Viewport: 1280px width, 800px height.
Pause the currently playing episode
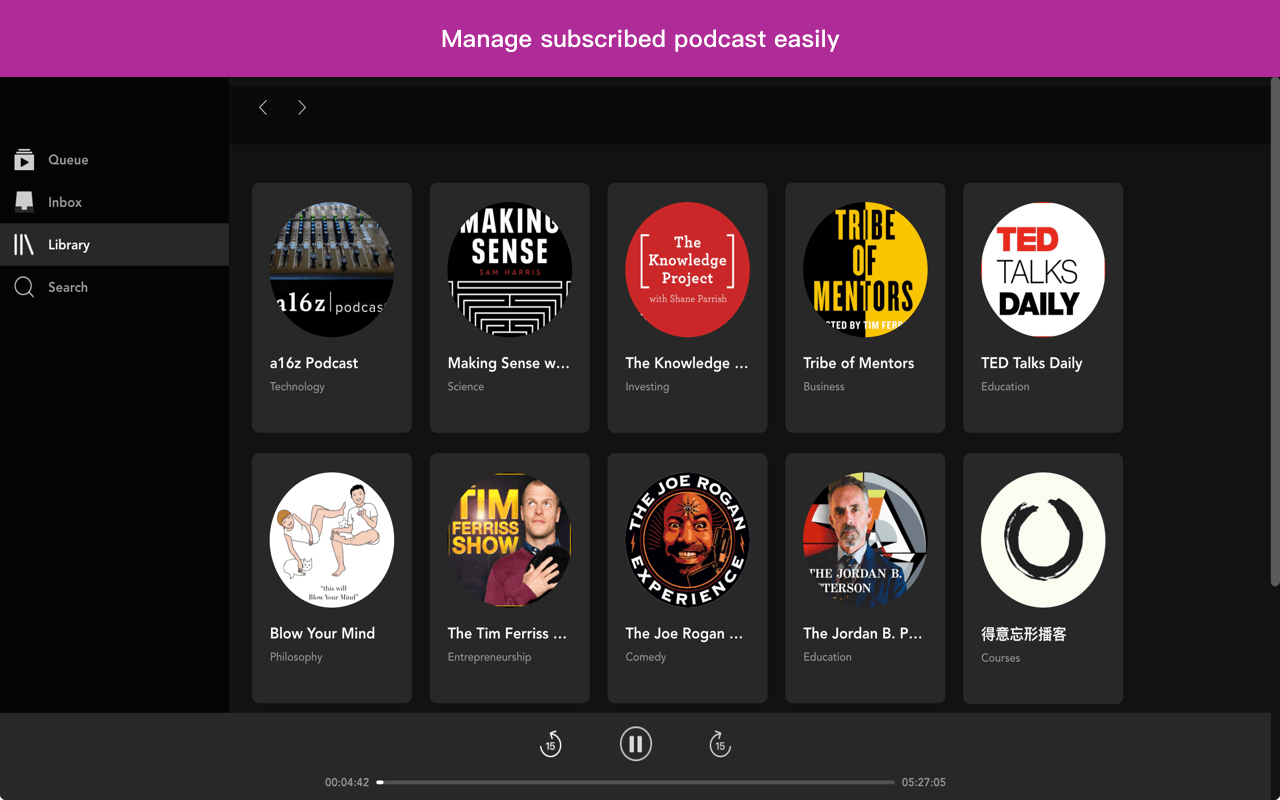tap(636, 743)
